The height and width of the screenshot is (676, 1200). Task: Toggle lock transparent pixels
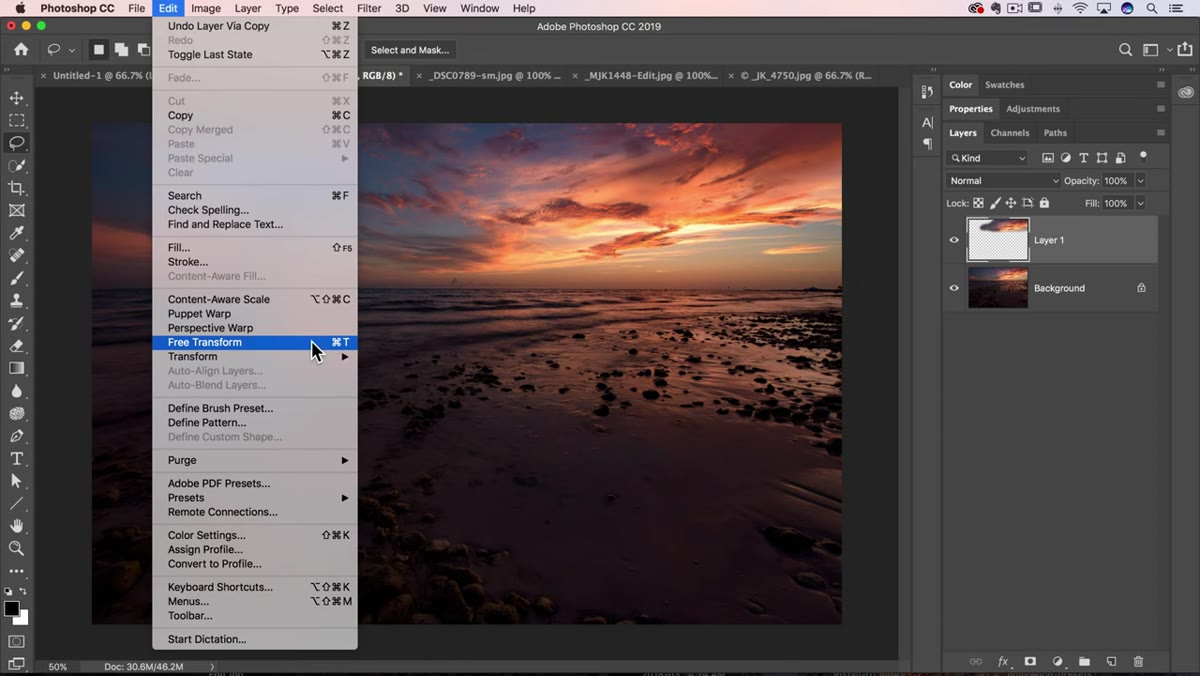pos(979,203)
